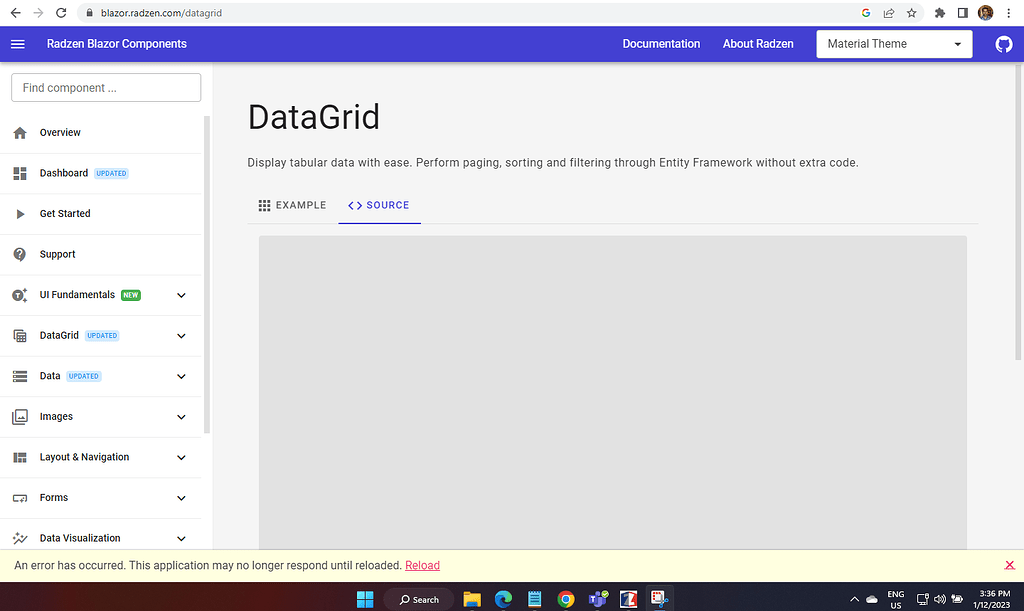This screenshot has width=1024, height=611.
Task: Click inside the Find component search box
Action: (x=105, y=87)
